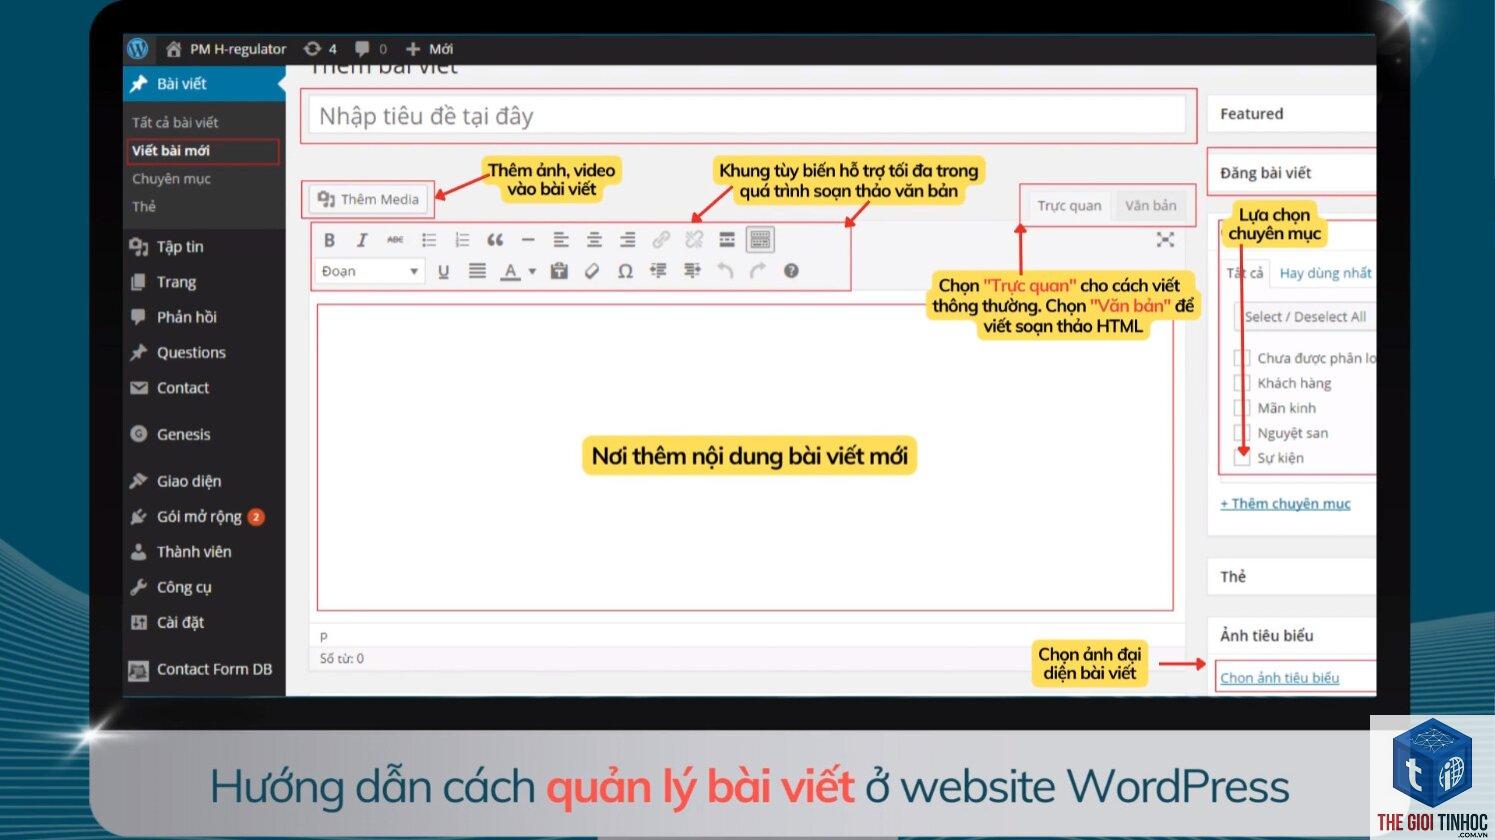Open the + Mới new content menu
The width and height of the screenshot is (1495, 840).
pyautogui.click(x=429, y=48)
